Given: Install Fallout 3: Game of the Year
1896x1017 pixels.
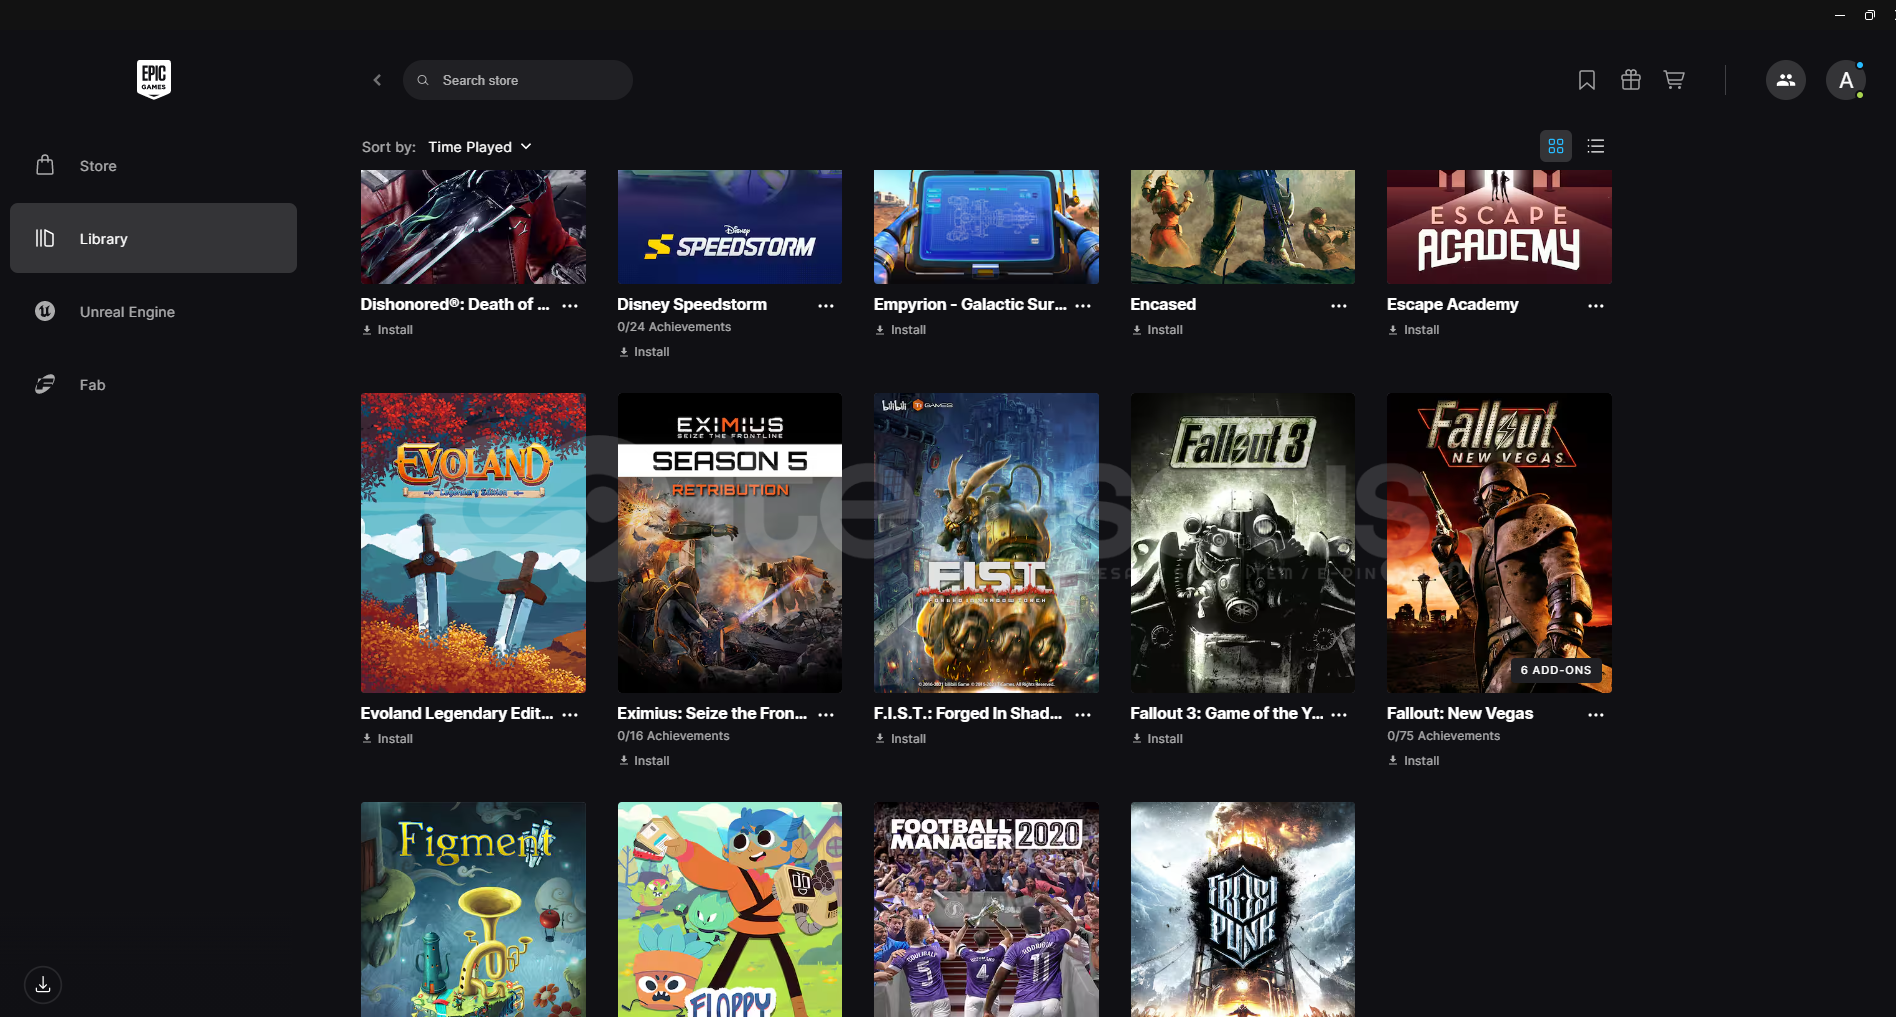Looking at the screenshot, I should pos(1157,739).
